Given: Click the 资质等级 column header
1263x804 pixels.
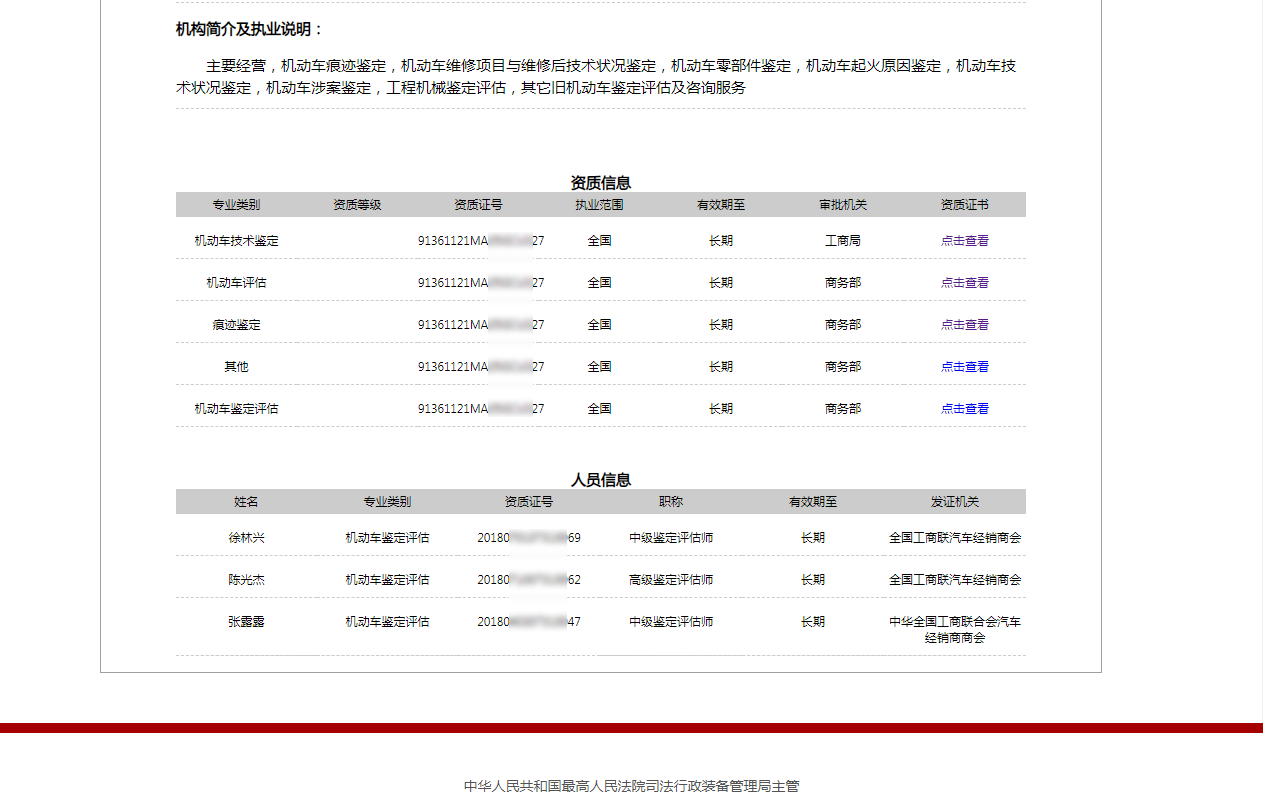Looking at the screenshot, I should 357,205.
